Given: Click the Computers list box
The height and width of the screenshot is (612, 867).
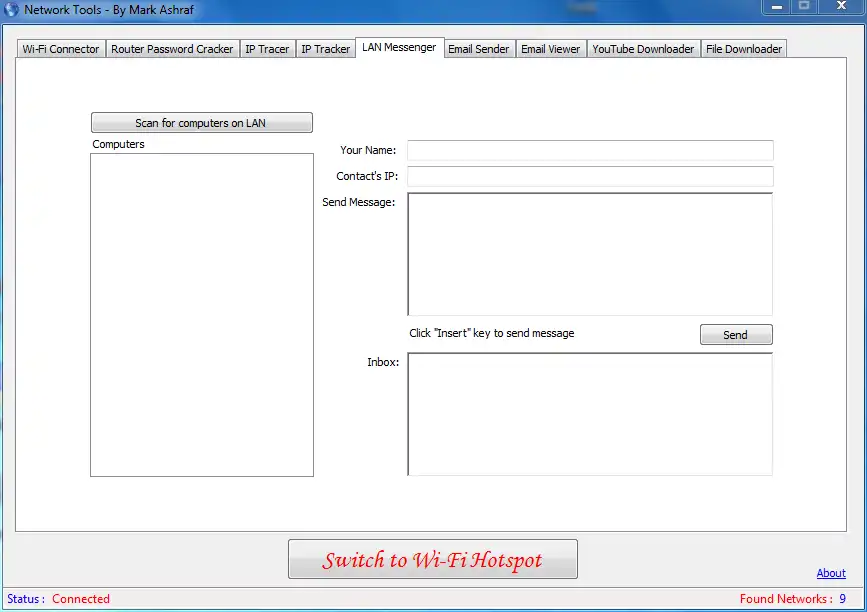Looking at the screenshot, I should (x=202, y=315).
